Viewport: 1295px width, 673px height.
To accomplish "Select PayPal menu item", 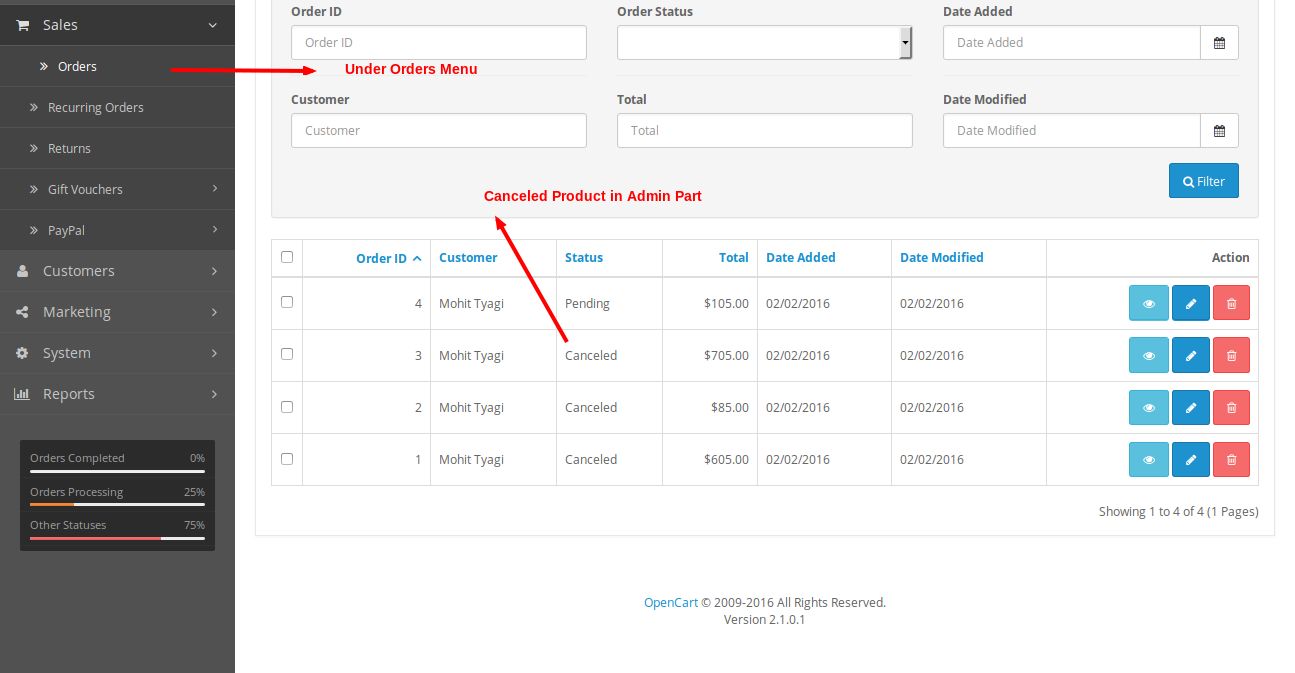I will tap(117, 230).
